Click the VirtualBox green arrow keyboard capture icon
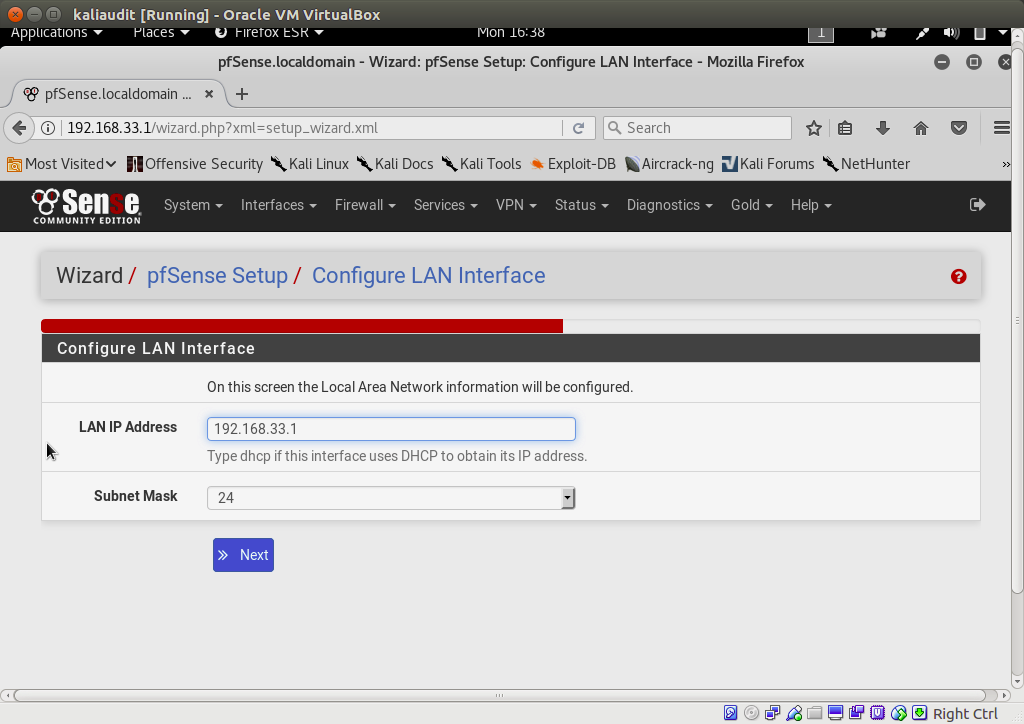Viewport: 1024px width, 724px height. [x=920, y=713]
